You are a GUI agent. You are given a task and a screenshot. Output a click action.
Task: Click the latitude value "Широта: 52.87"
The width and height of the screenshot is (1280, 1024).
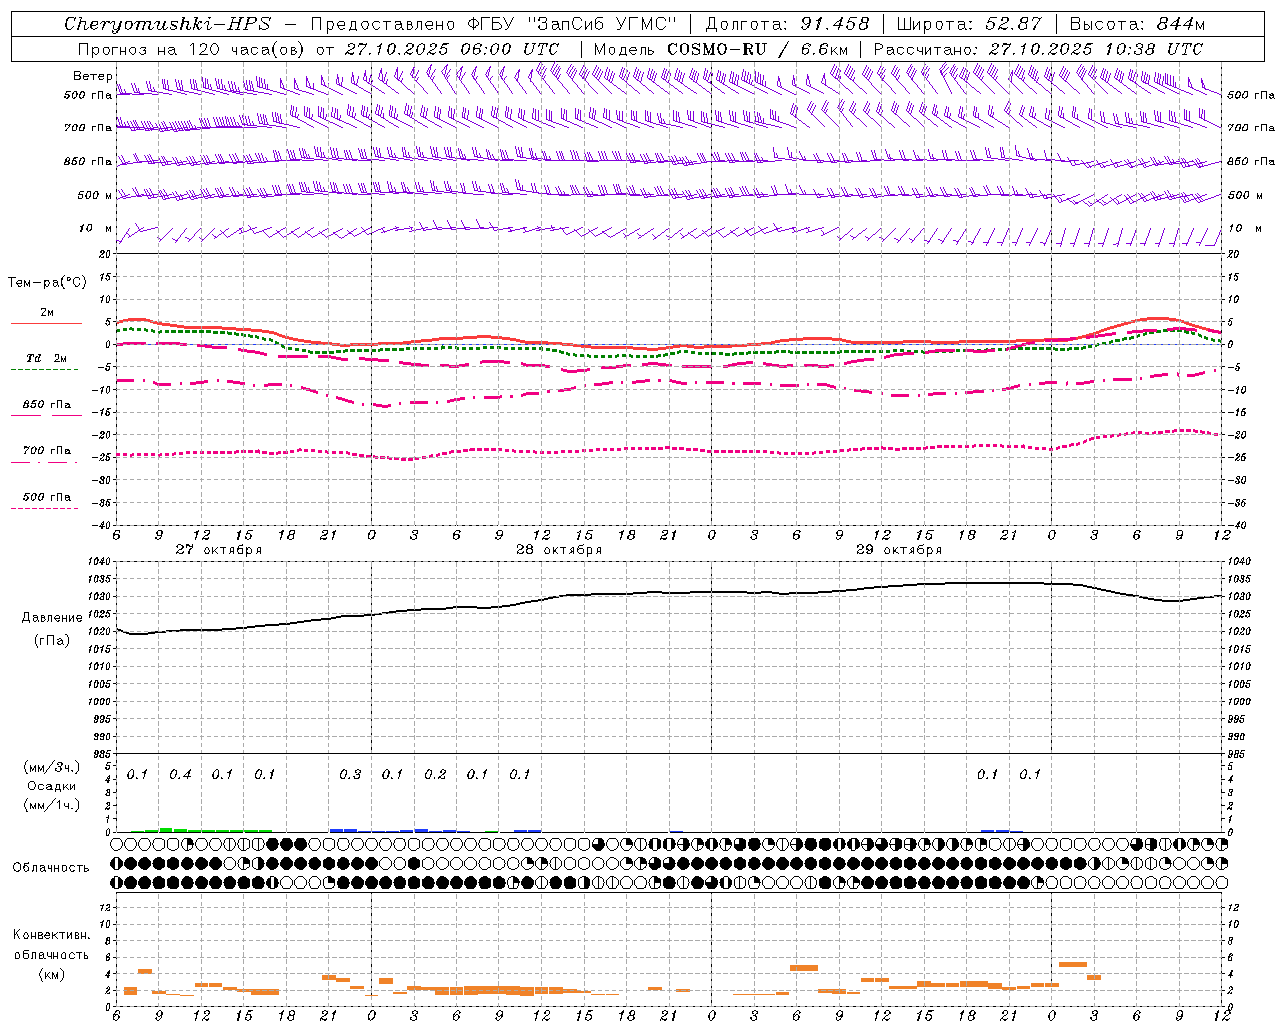click(x=969, y=24)
